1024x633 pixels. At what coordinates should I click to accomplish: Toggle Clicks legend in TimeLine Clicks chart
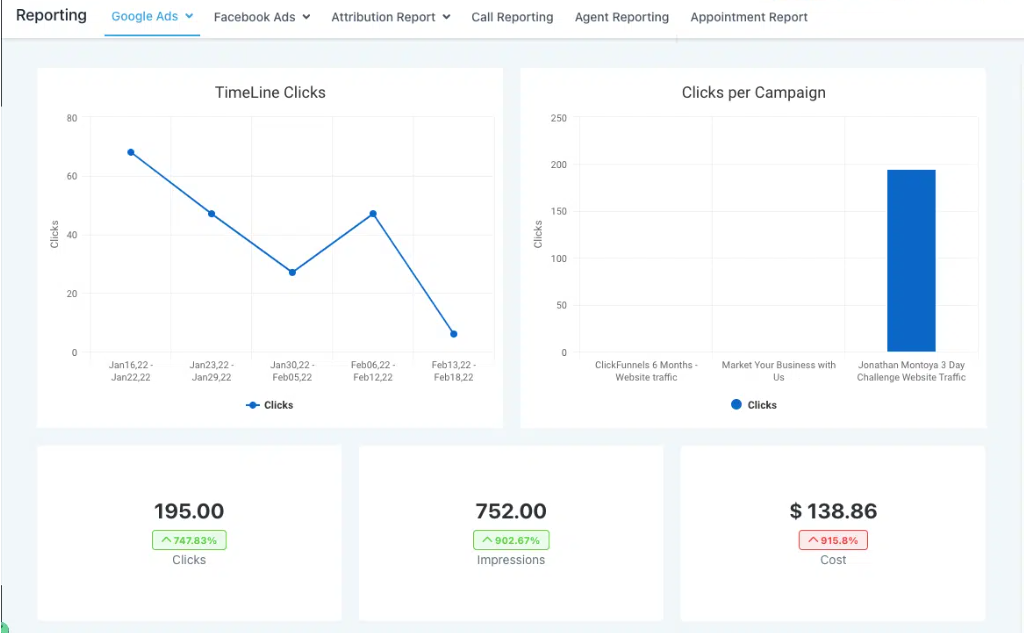pyautogui.click(x=269, y=405)
